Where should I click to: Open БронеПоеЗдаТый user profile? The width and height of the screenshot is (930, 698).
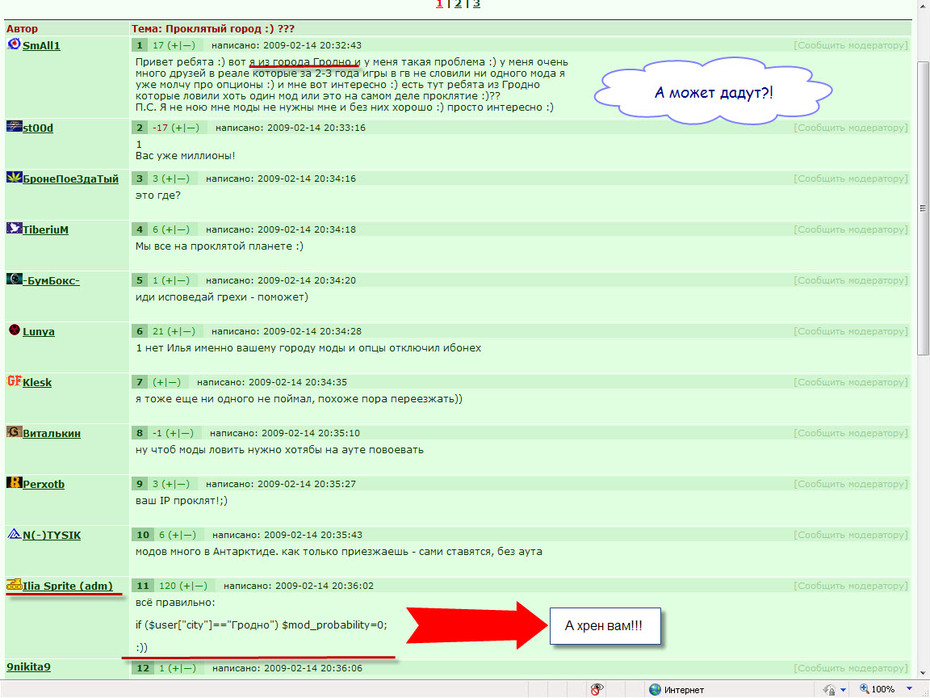coord(71,179)
